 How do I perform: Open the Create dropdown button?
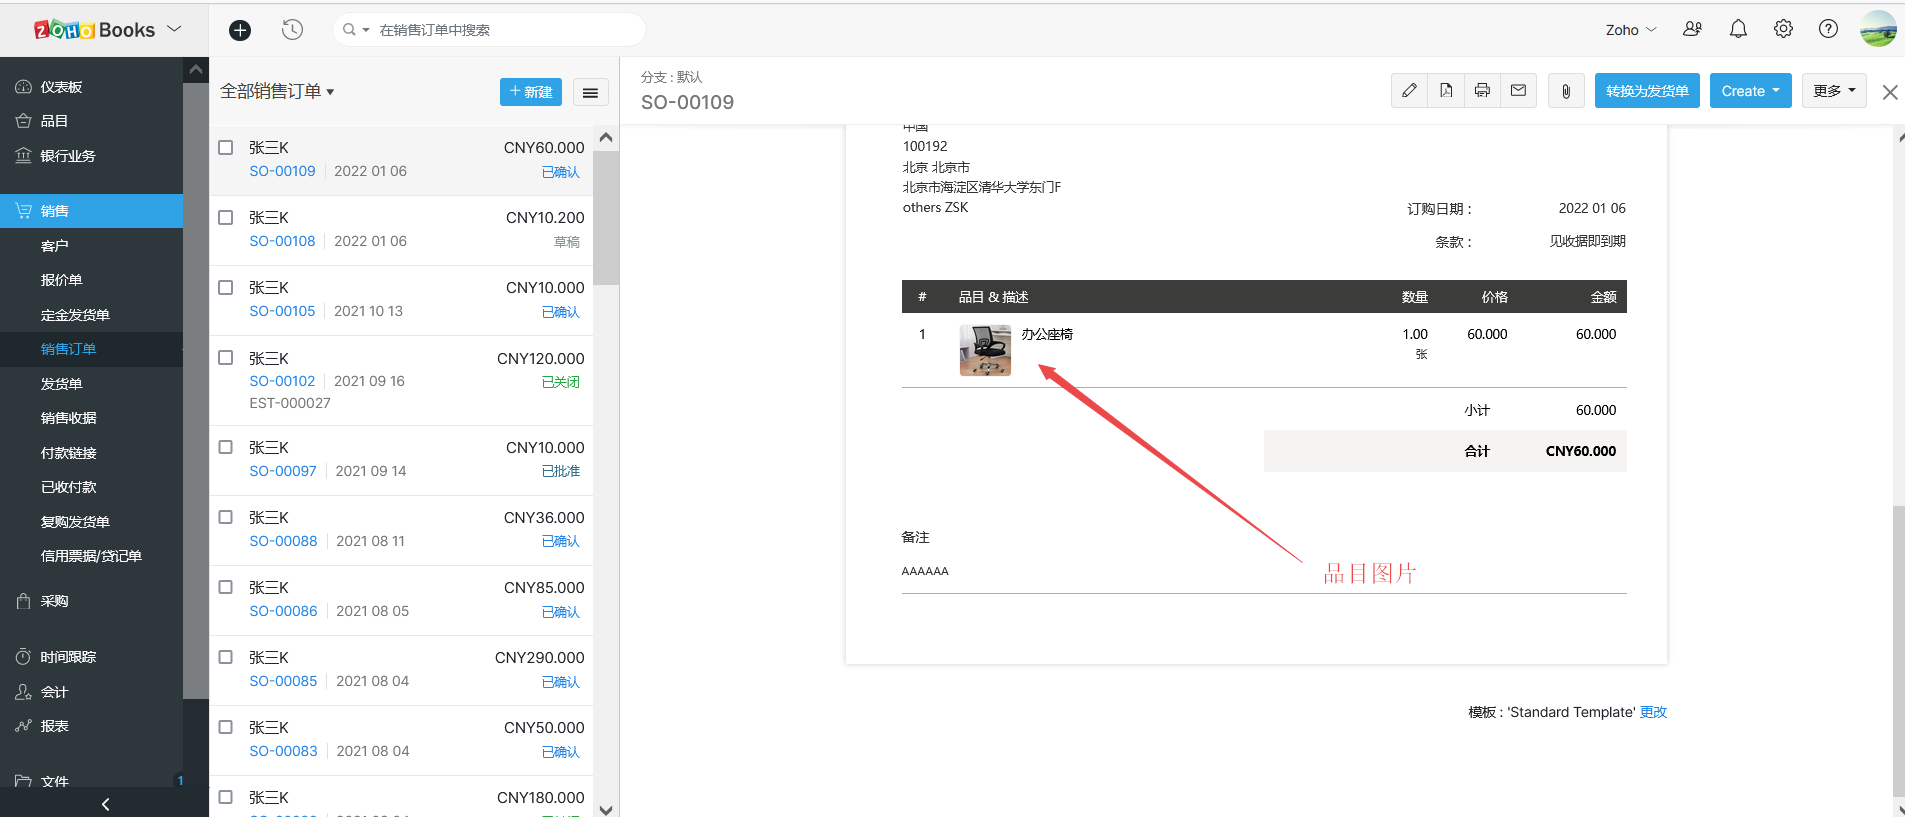pyautogui.click(x=1750, y=91)
